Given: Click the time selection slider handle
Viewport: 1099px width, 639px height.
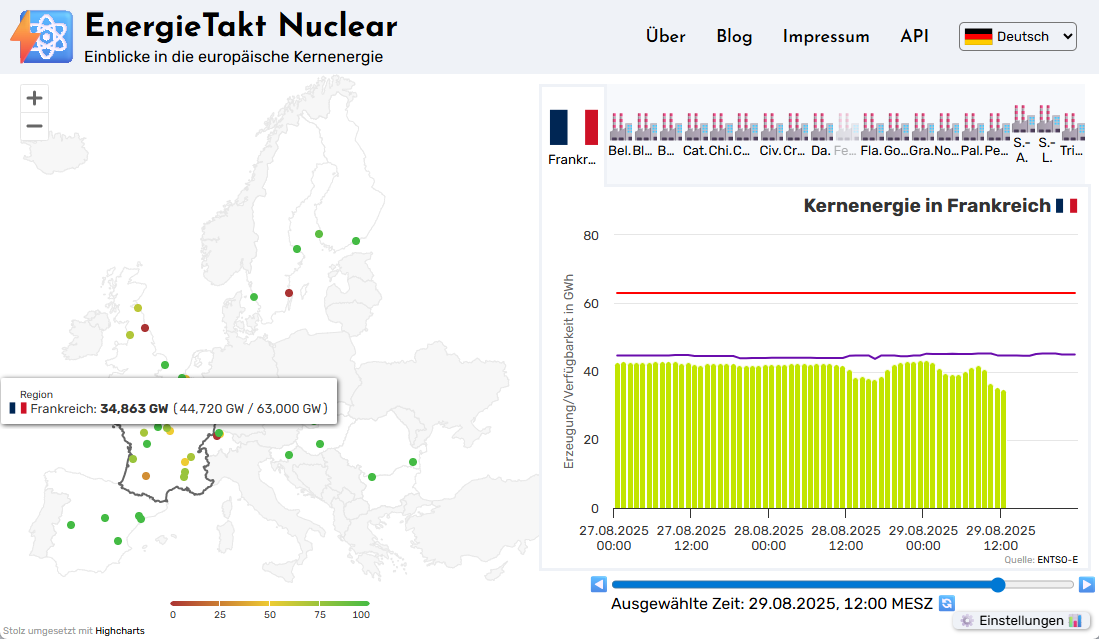Looking at the screenshot, I should [997, 584].
